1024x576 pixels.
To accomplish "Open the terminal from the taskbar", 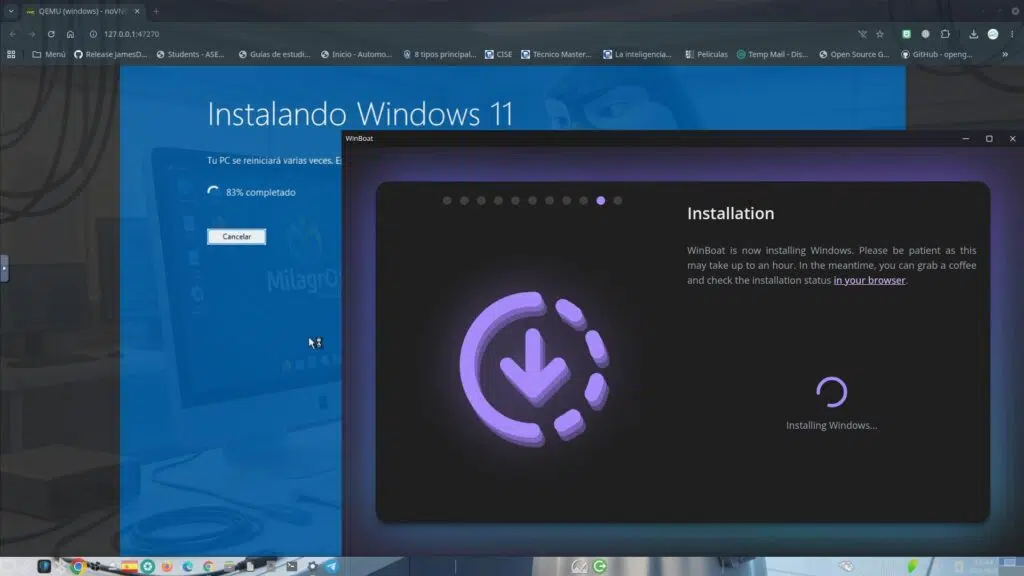I will pyautogui.click(x=291, y=566).
